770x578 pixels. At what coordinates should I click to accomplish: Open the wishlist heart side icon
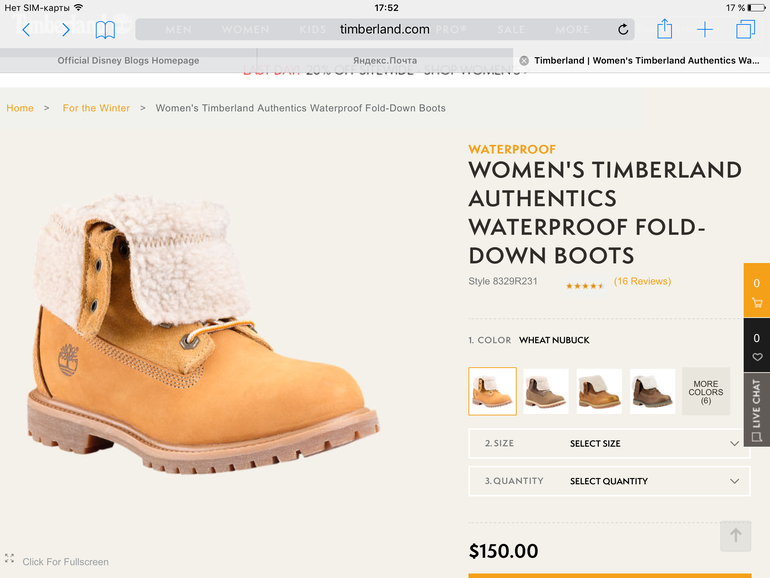756,346
